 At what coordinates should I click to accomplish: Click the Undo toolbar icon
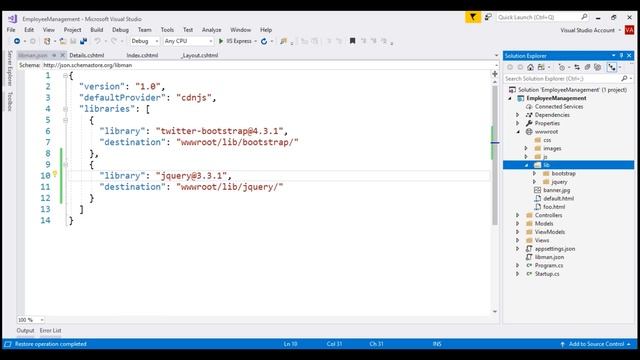97,41
